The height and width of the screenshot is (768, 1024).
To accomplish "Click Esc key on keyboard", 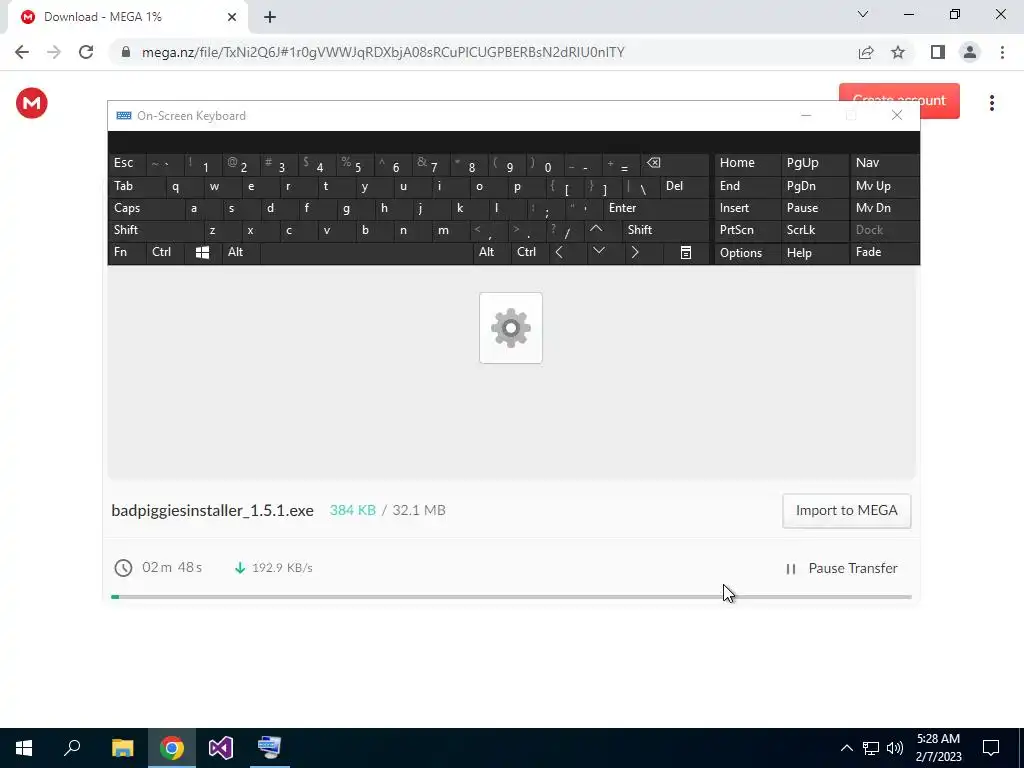I will [127, 163].
